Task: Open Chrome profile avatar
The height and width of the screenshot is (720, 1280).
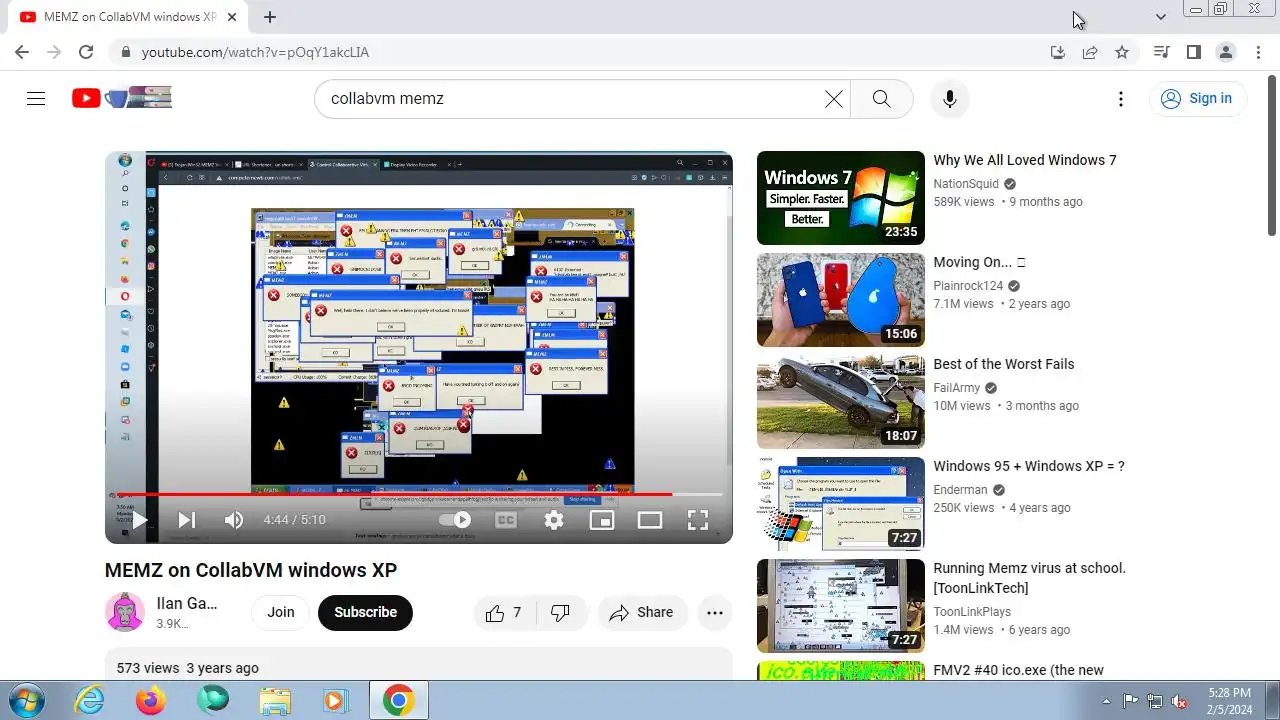Action: point(1225,52)
